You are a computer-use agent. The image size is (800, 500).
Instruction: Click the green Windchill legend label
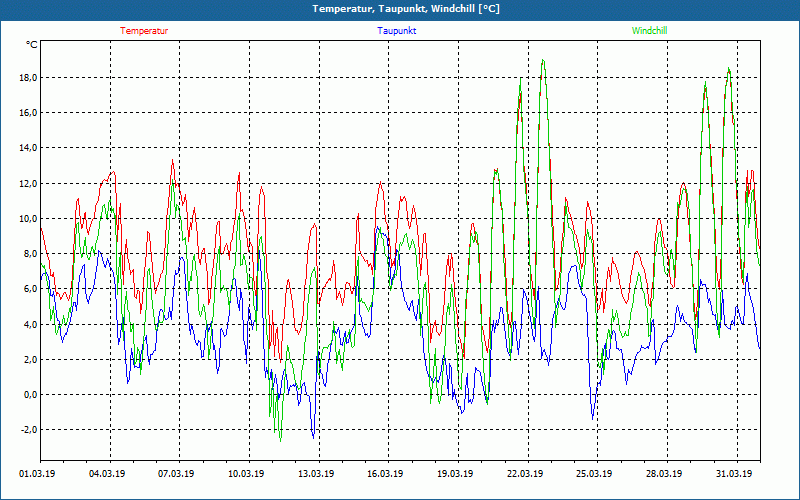[649, 31]
